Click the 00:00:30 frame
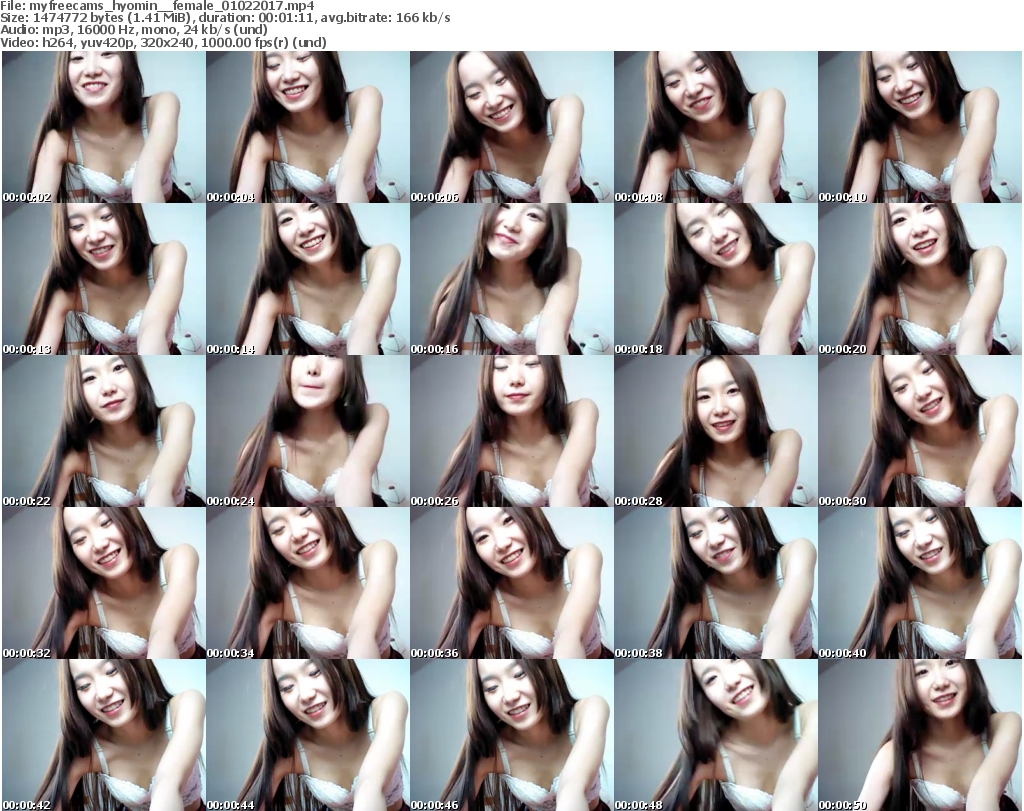Screen dimensions: 1024x811 (920, 431)
